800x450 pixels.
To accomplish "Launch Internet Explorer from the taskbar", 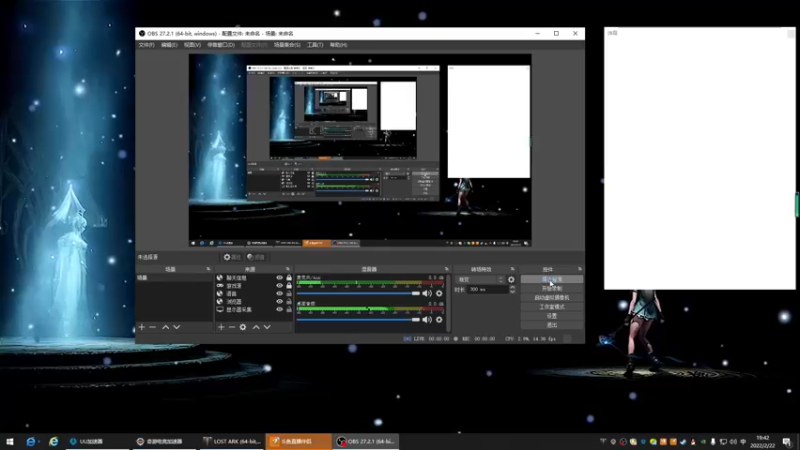I will [x=54, y=441].
